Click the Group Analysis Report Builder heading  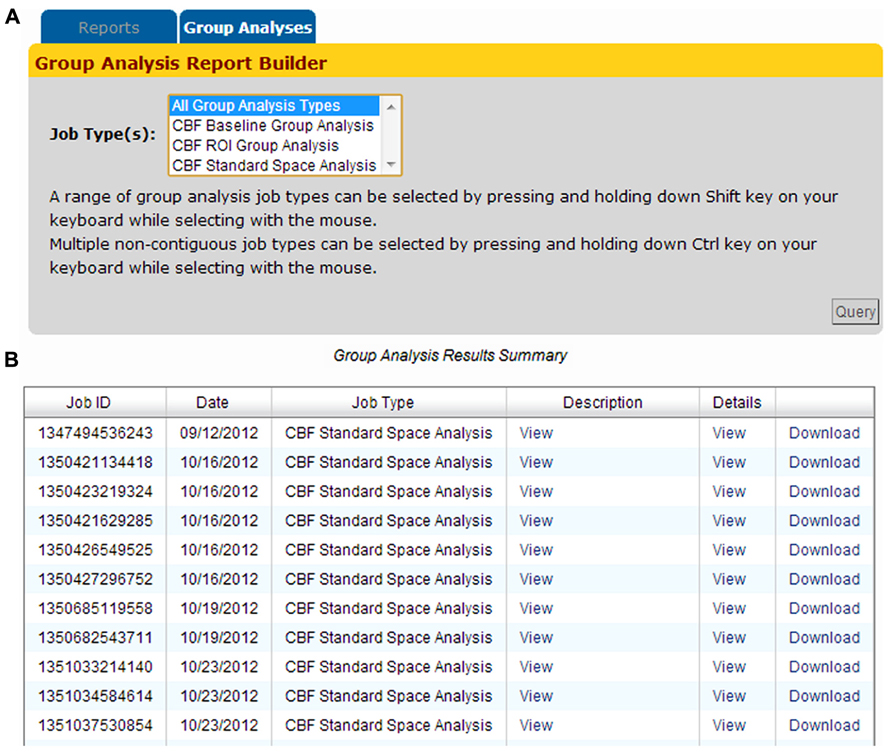(181, 63)
